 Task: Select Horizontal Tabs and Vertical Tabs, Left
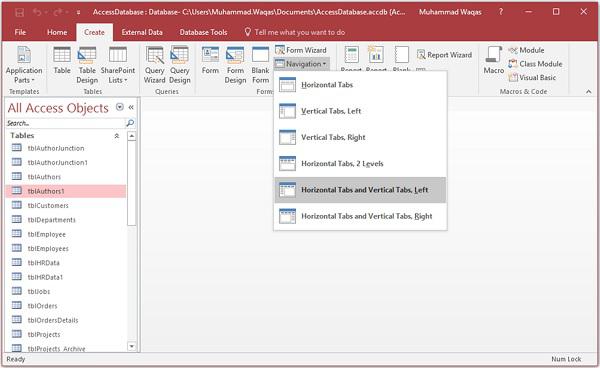(360, 190)
